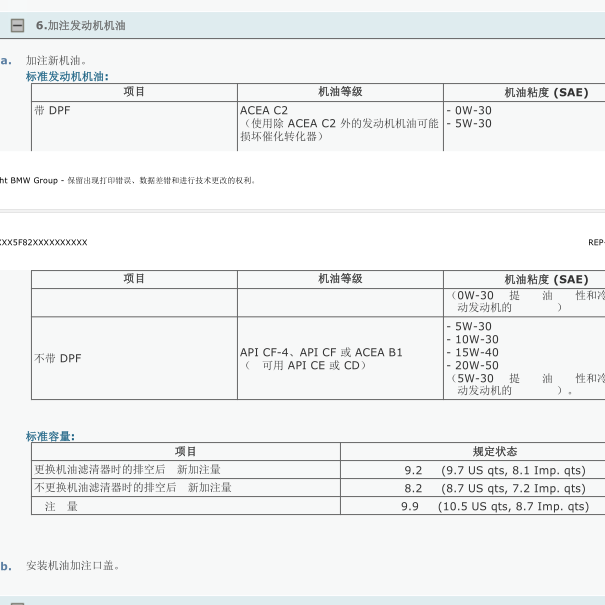Click the first table's 项目 header
The width and height of the screenshot is (605, 605).
tap(134, 92)
